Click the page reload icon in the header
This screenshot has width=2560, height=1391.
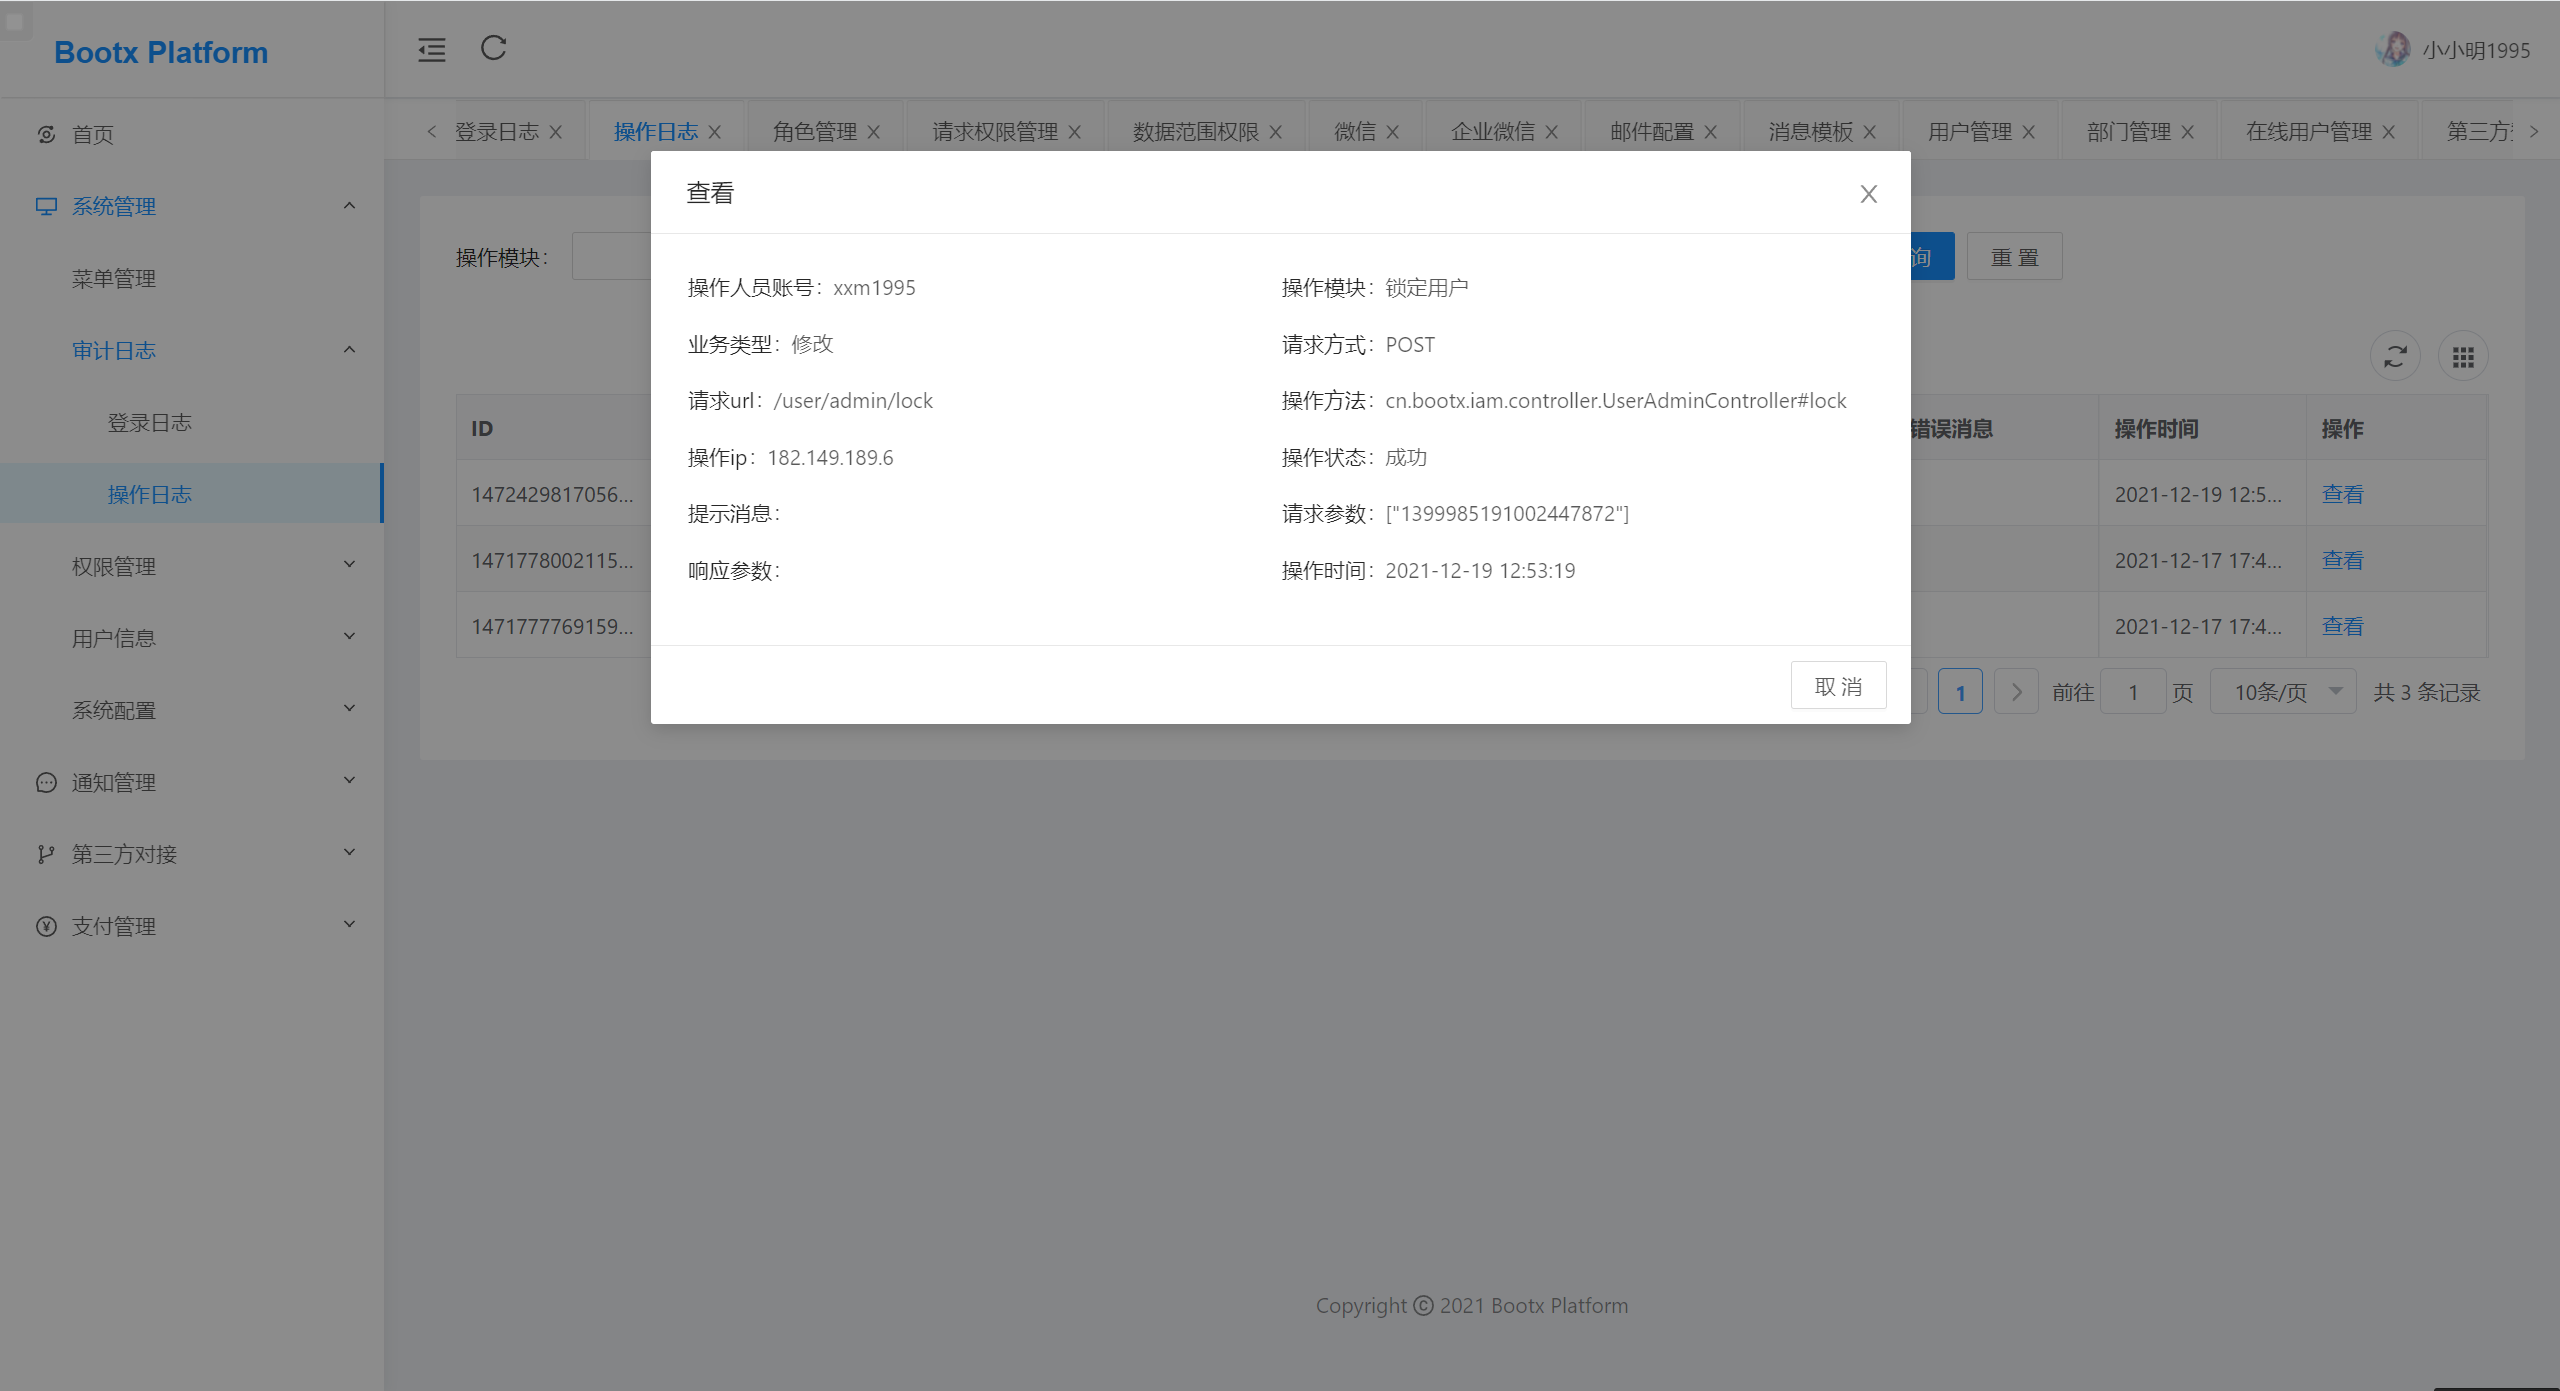tap(492, 49)
